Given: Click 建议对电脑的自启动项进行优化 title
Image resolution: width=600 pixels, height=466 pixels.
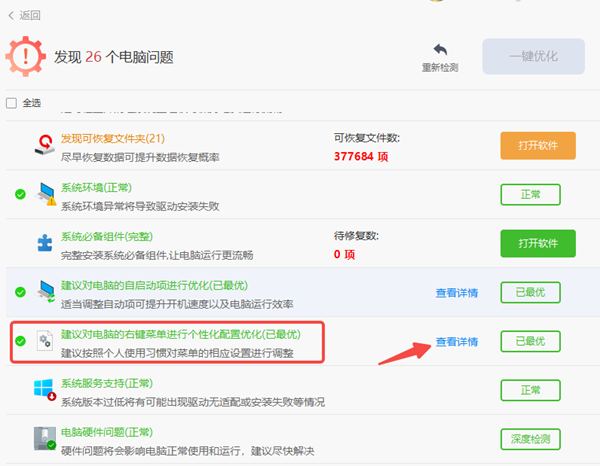Looking at the screenshot, I should coord(154,285).
